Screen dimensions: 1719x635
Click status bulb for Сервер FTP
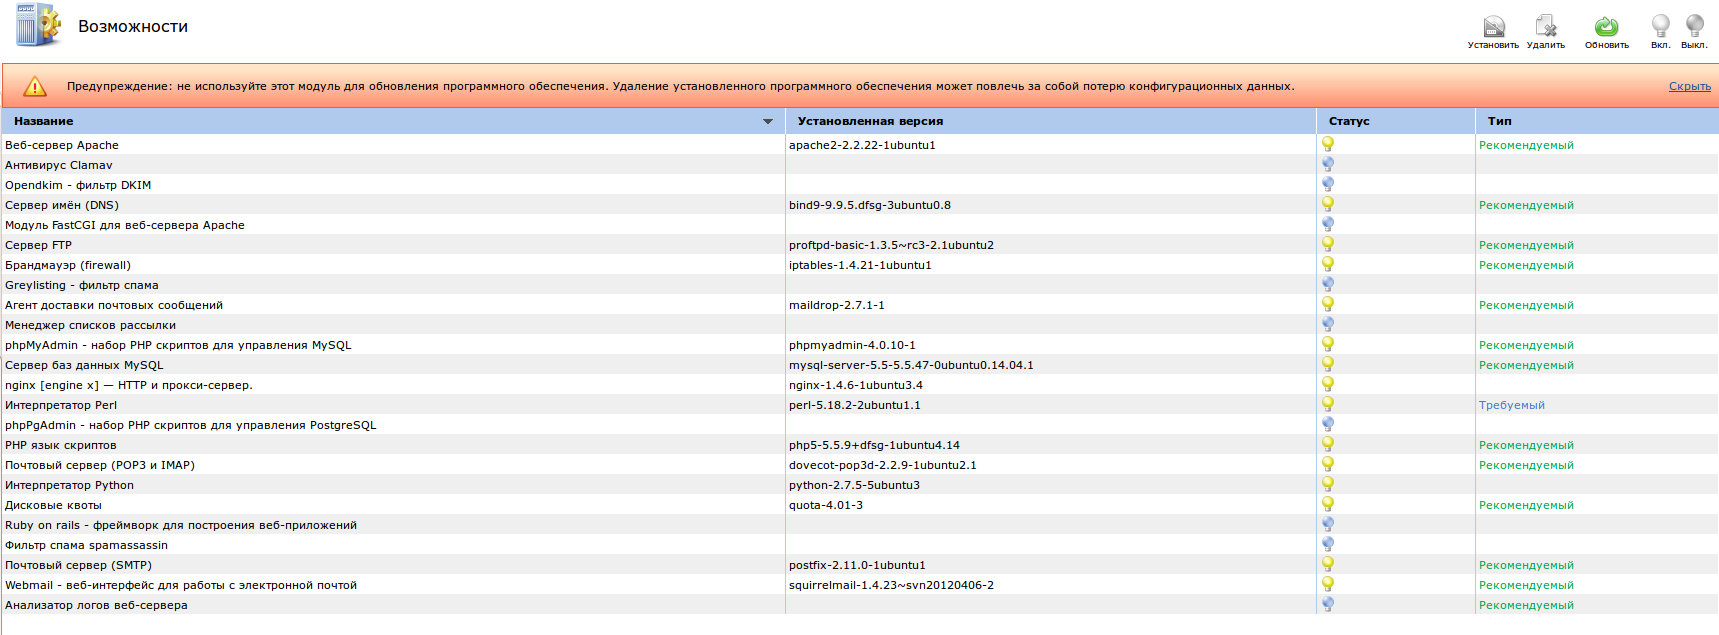(1328, 244)
